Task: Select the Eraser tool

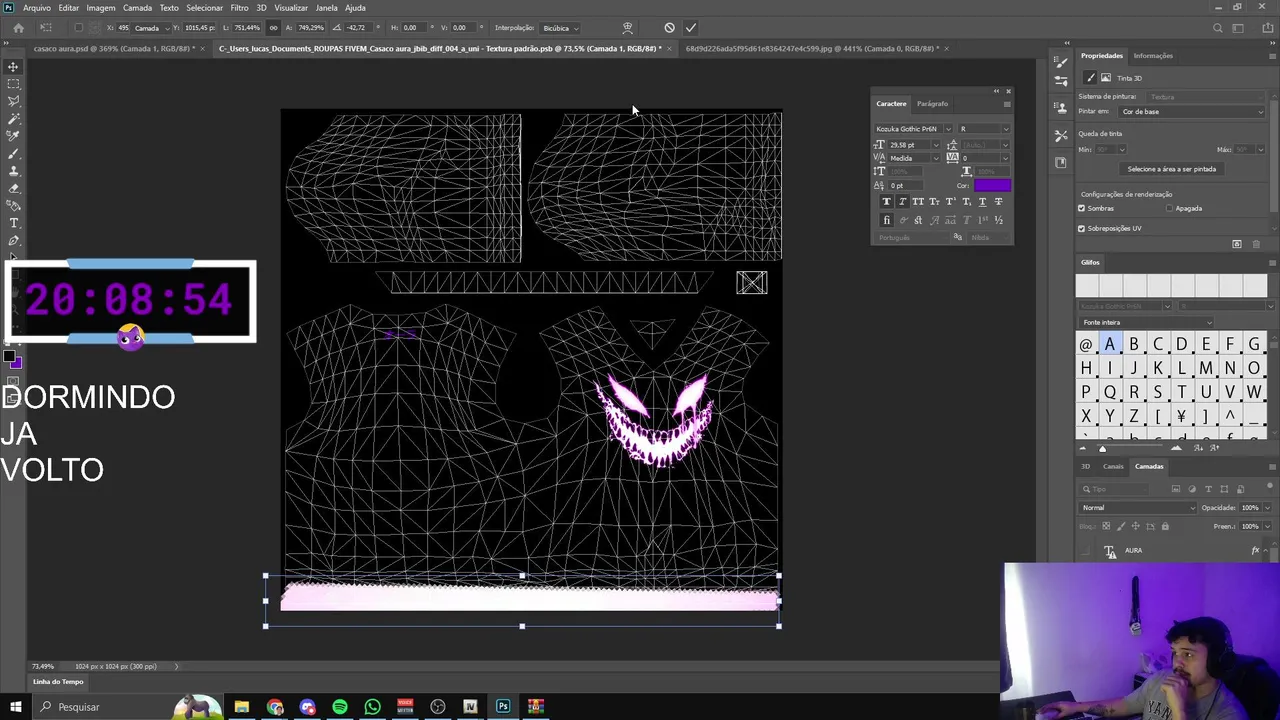Action: click(13, 188)
